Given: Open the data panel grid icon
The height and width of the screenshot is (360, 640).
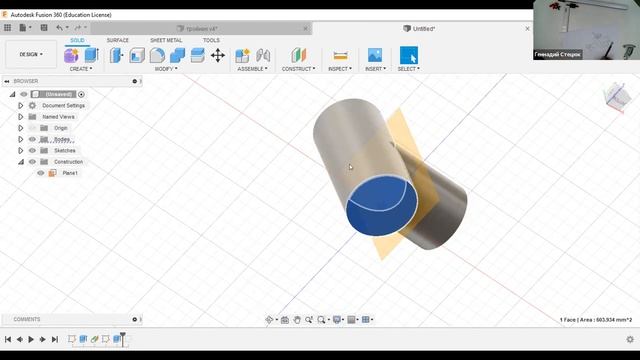Looking at the screenshot, I should (x=7, y=28).
